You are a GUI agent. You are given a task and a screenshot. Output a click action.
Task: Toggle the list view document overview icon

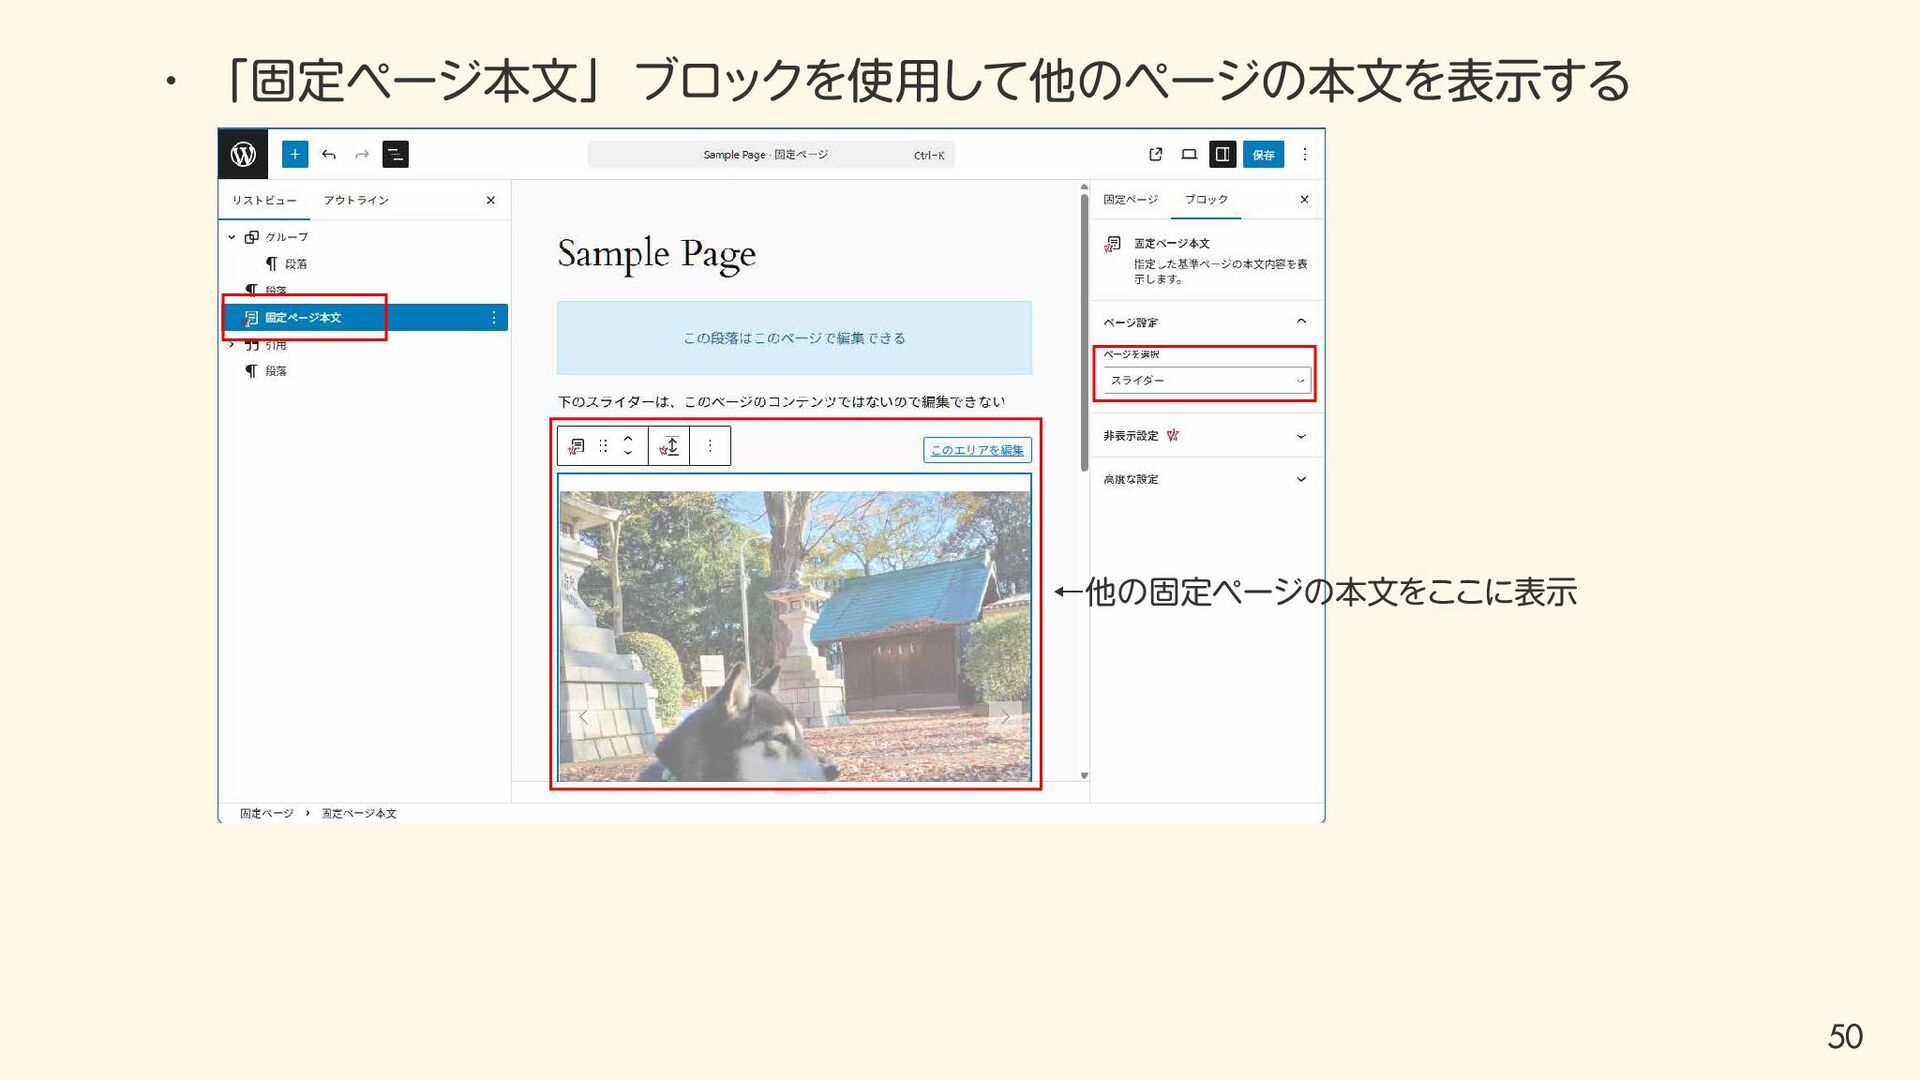coord(395,154)
